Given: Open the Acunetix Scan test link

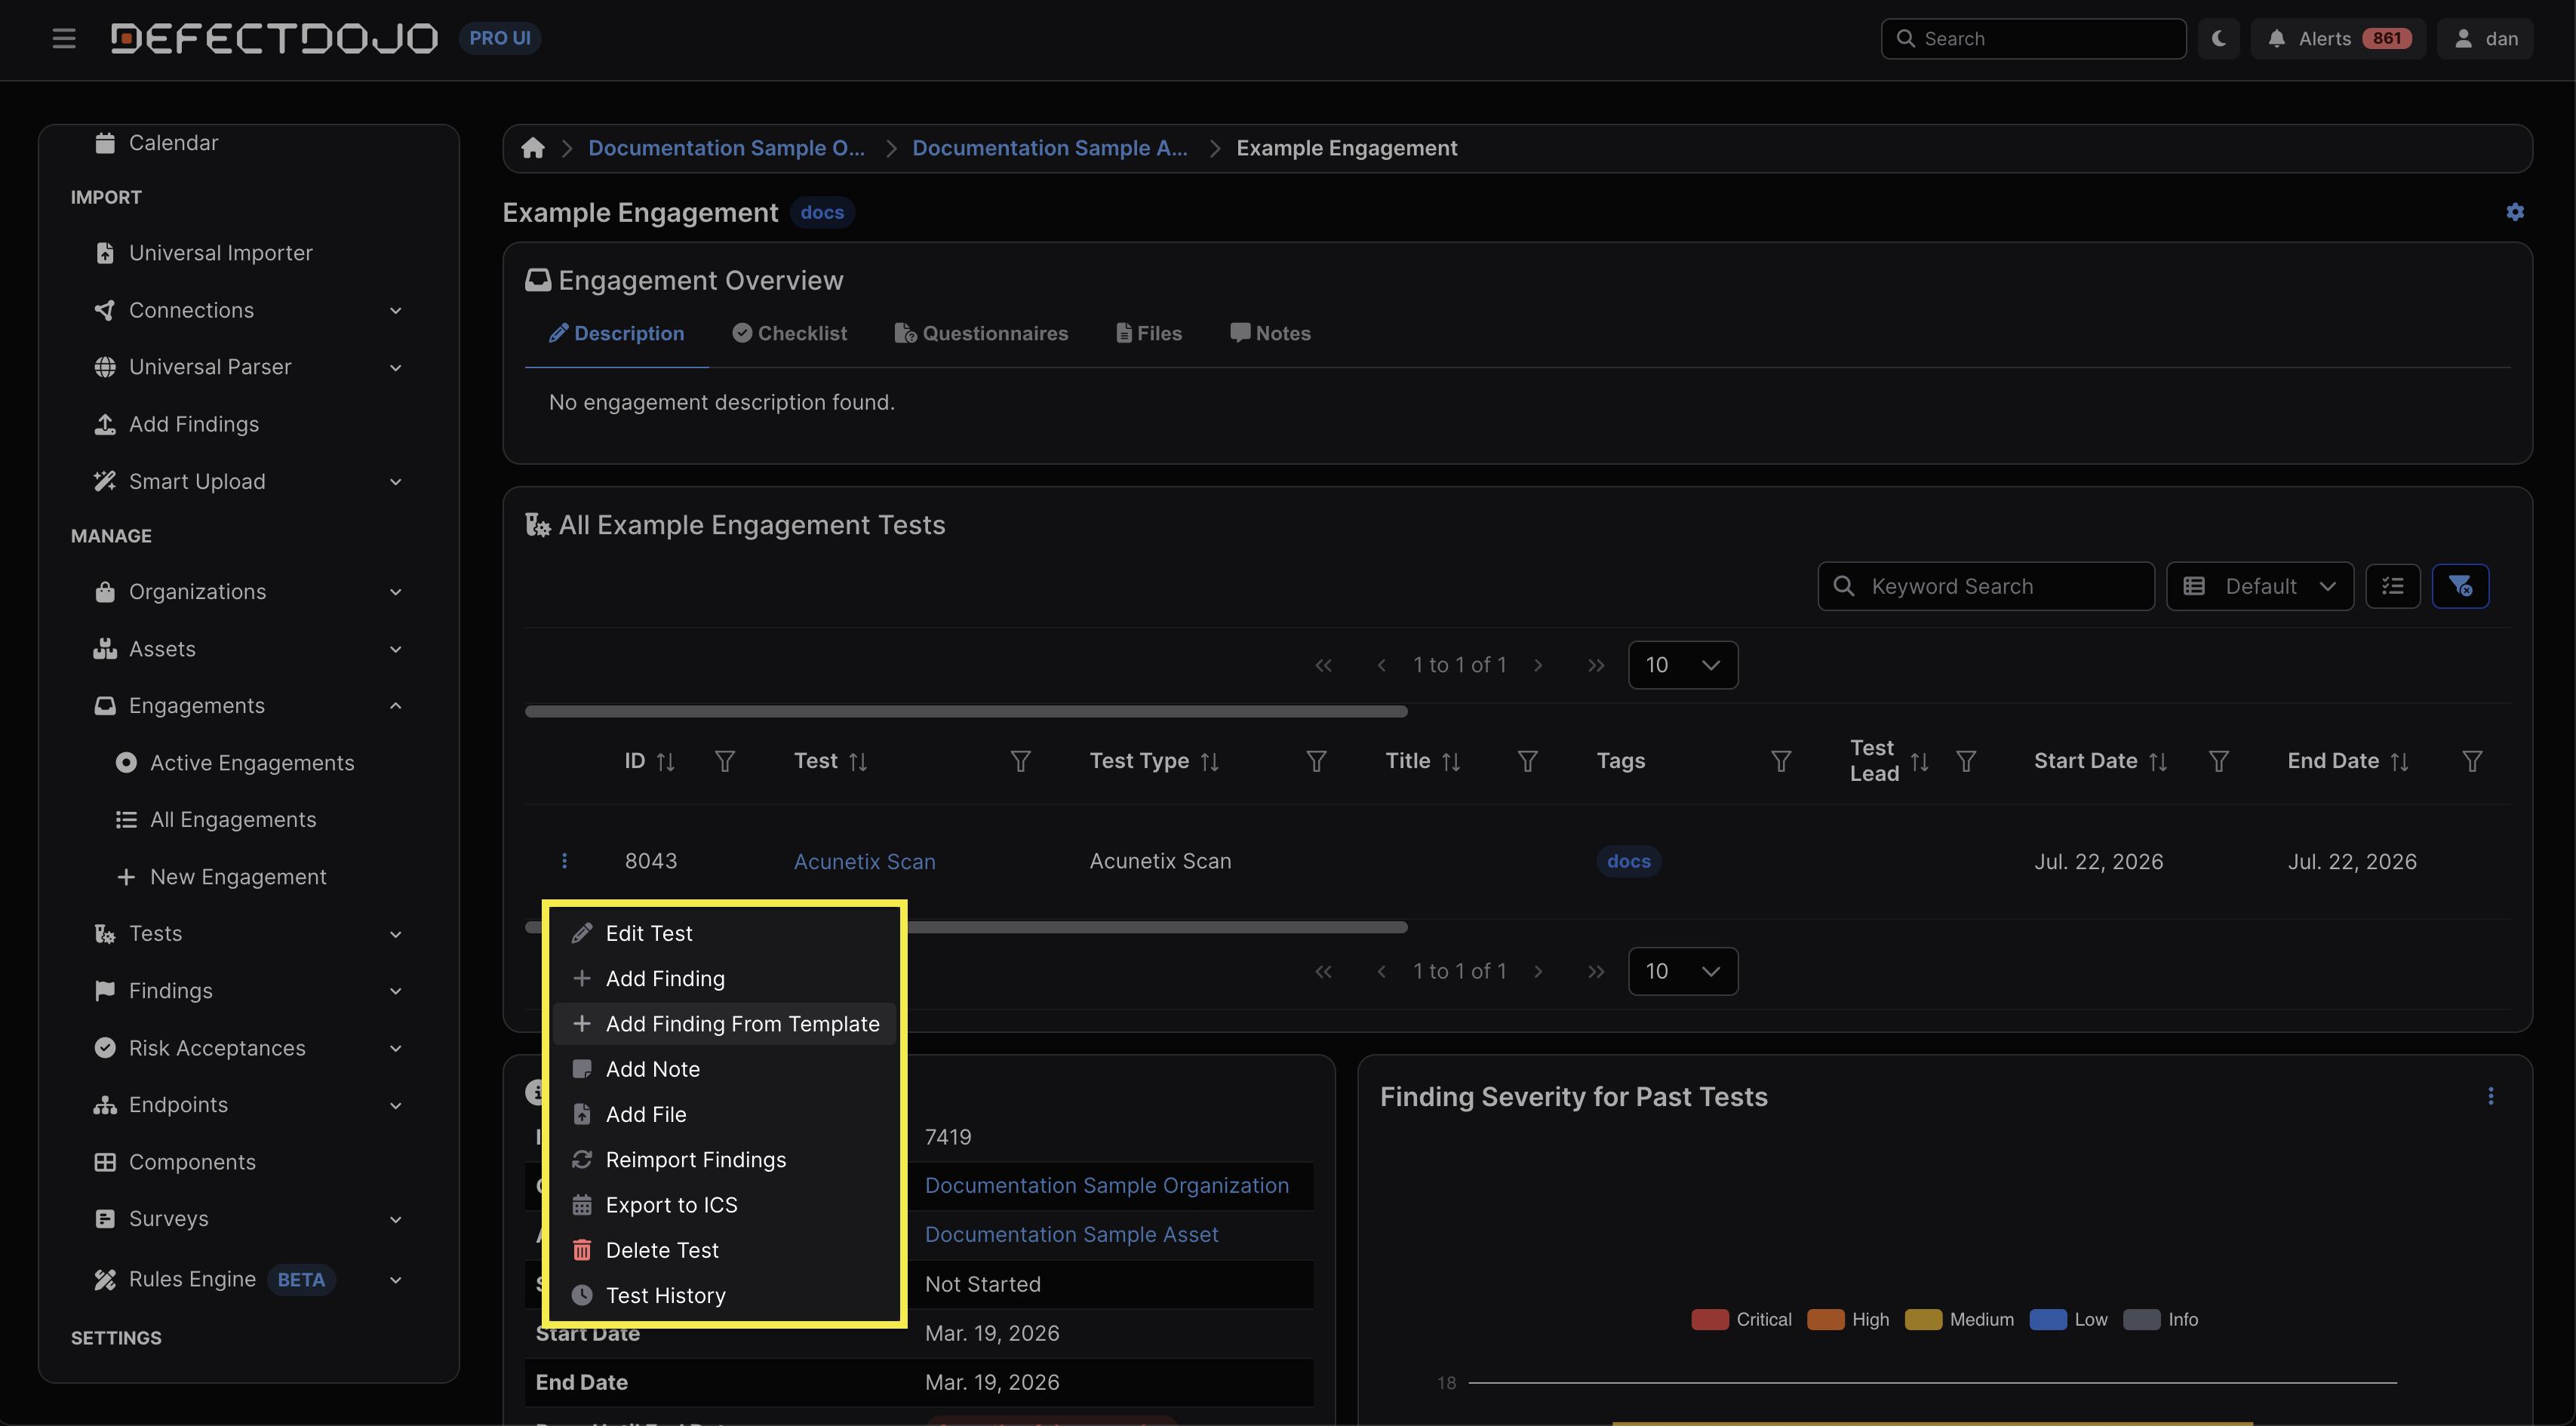Looking at the screenshot, I should click(x=864, y=862).
